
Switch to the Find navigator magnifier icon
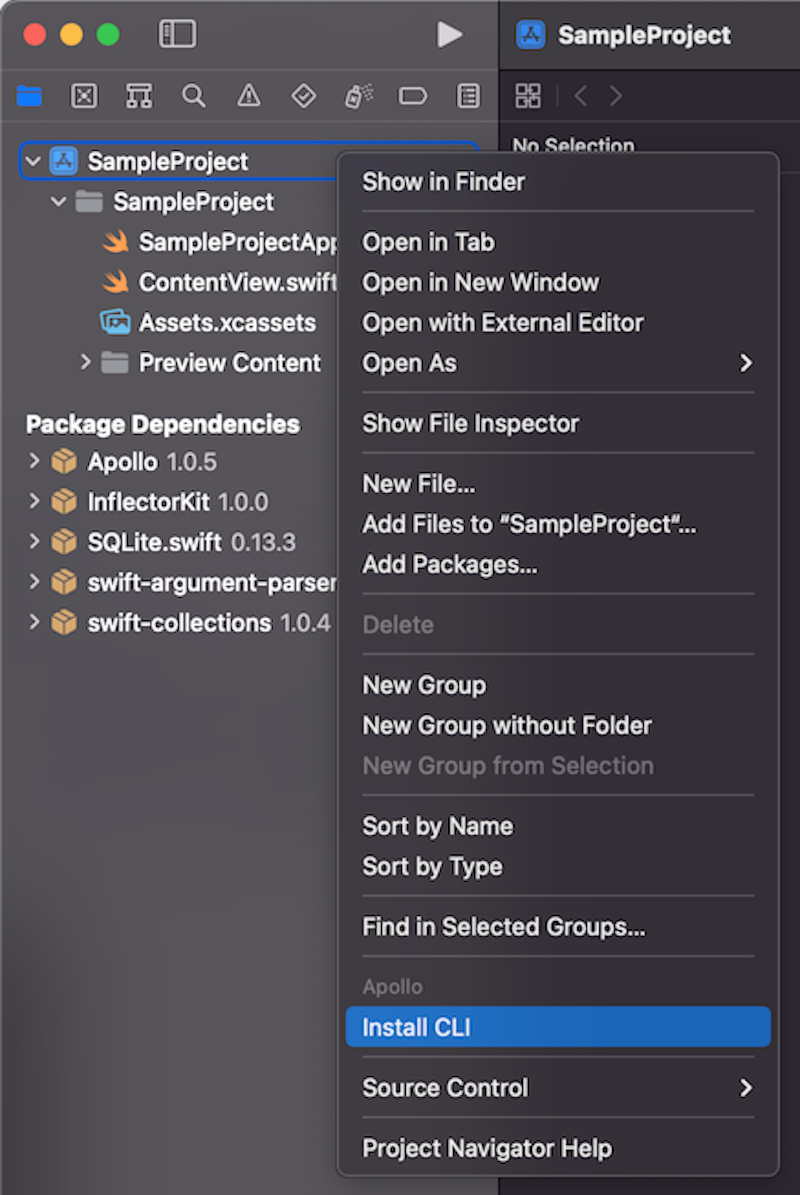193,96
